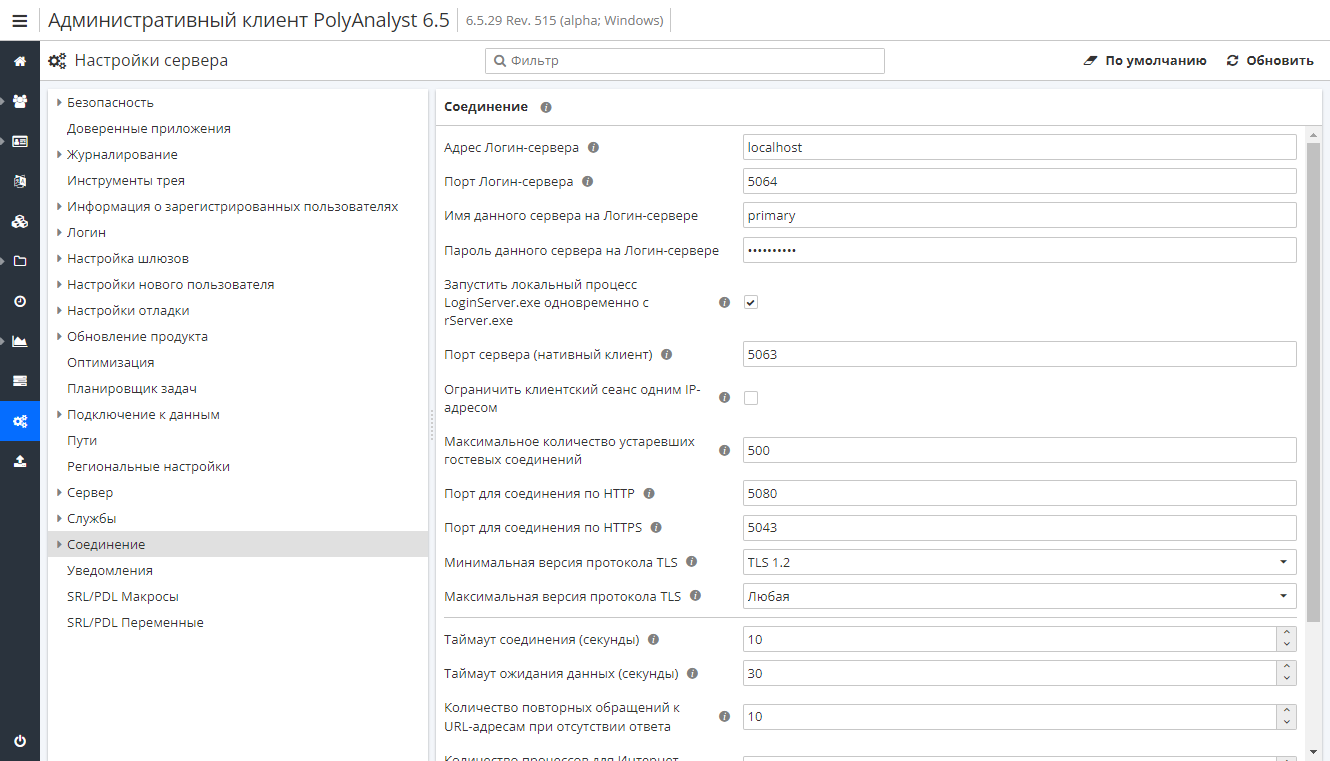Image resolution: width=1330 pixels, height=761 pixels.
Task: Show info for Максимальная версия протокола TLS
Action: (695, 596)
